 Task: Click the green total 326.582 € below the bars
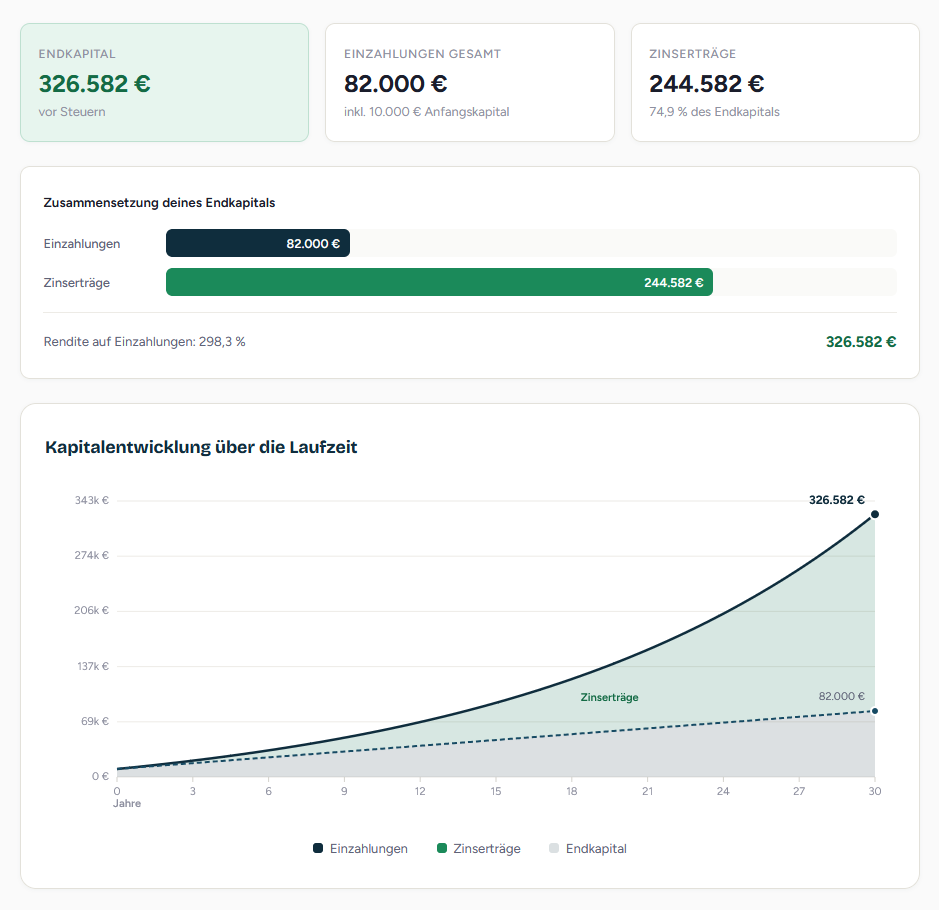[x=860, y=342]
